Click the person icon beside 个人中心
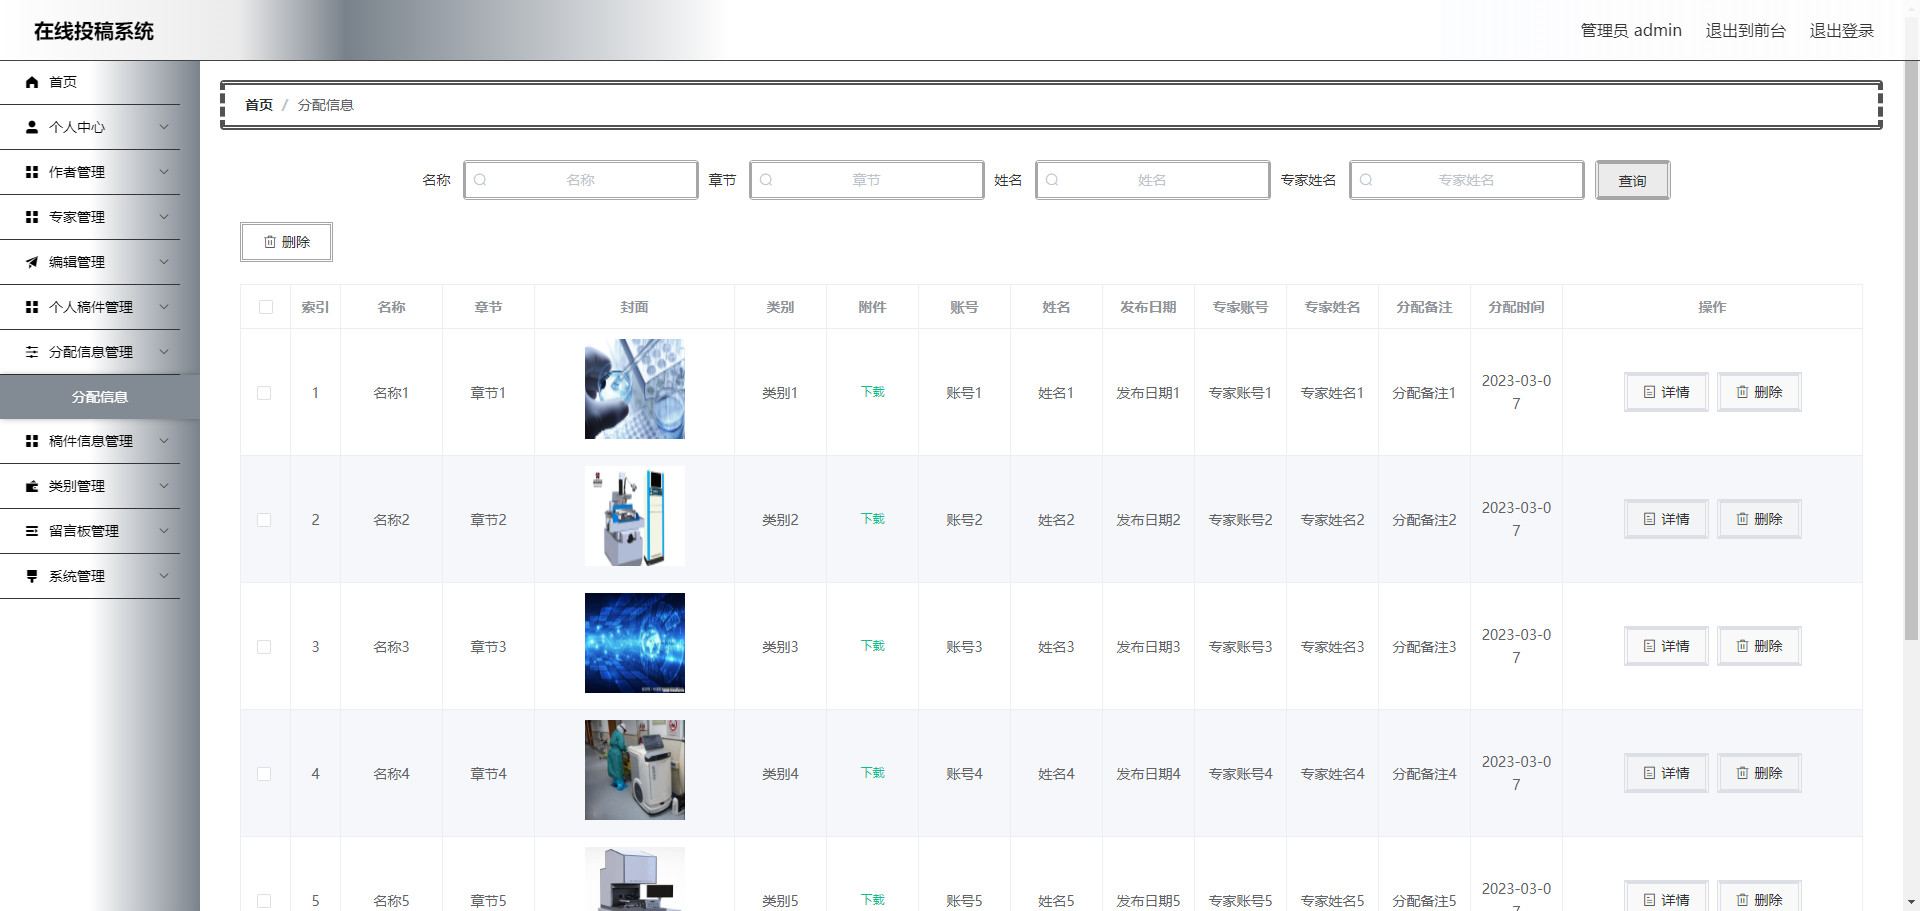This screenshot has width=1920, height=911. 32,127
